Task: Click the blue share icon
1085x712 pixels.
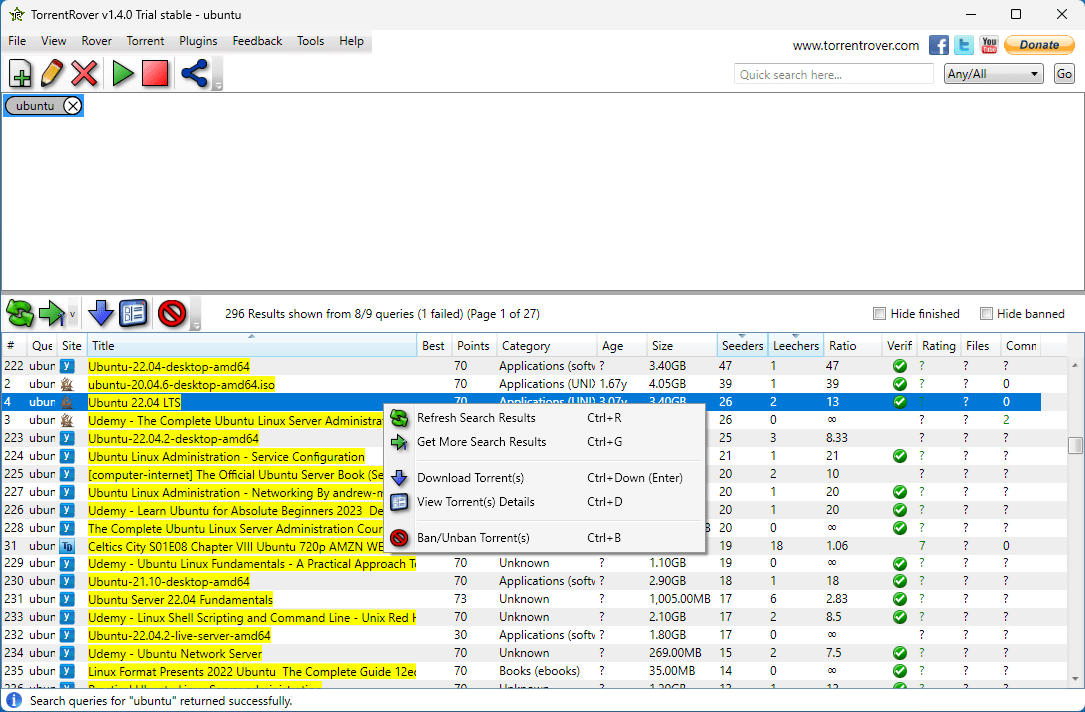Action: 194,73
